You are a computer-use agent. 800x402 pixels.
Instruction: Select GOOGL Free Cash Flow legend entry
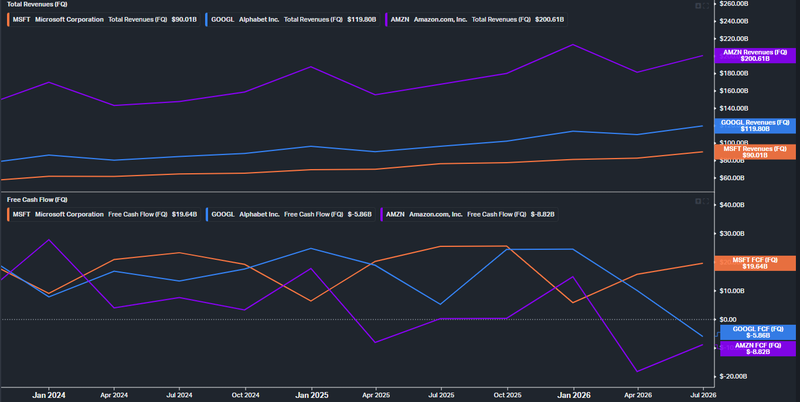(290, 215)
